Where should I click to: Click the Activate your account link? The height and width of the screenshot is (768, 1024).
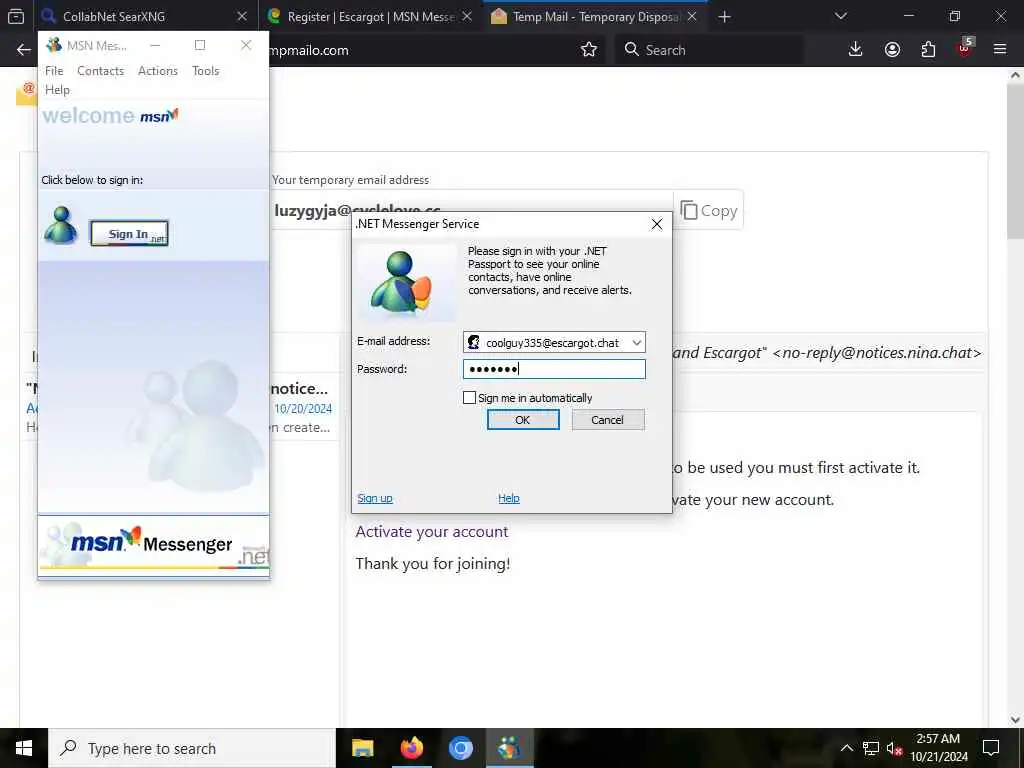[432, 532]
